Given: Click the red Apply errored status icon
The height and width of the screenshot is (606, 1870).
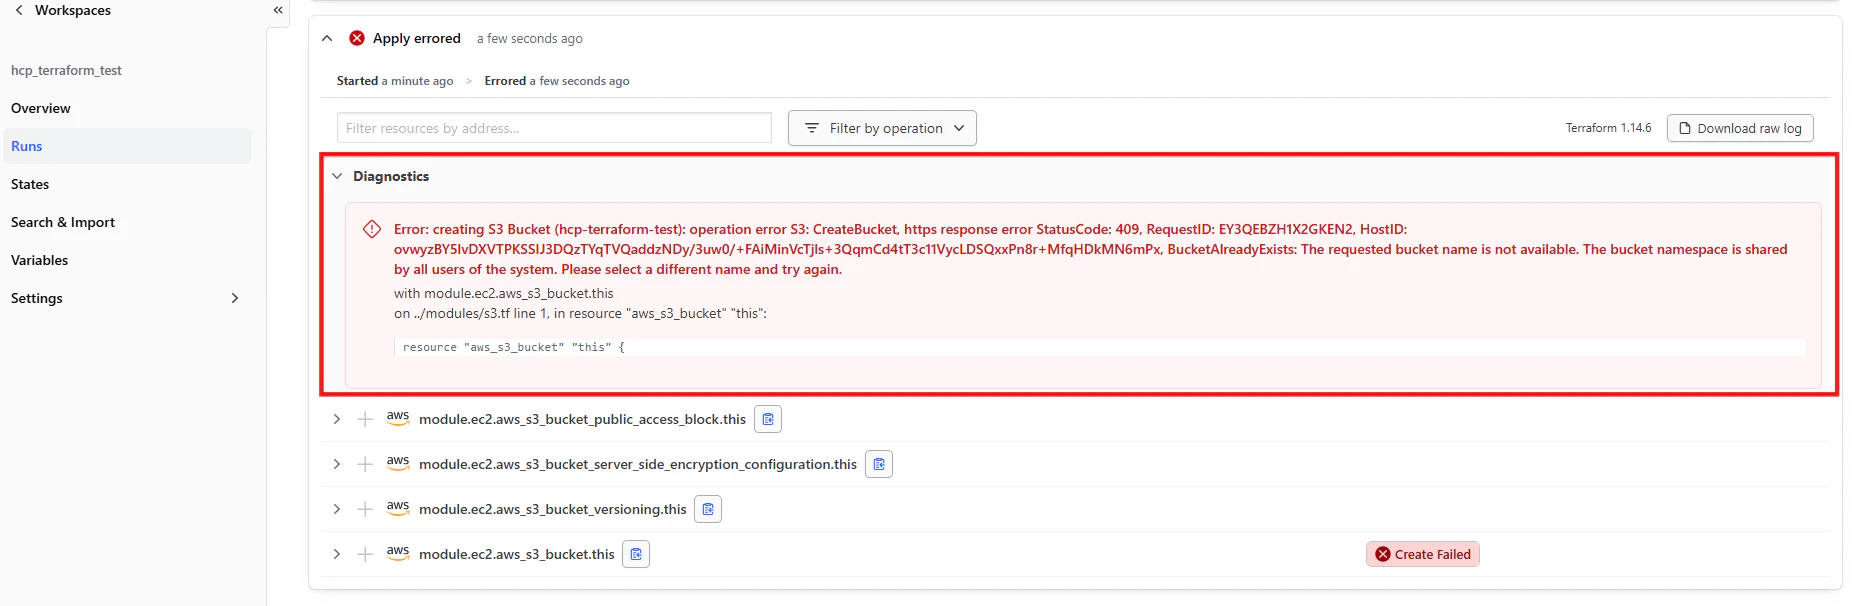Looking at the screenshot, I should pos(357,38).
